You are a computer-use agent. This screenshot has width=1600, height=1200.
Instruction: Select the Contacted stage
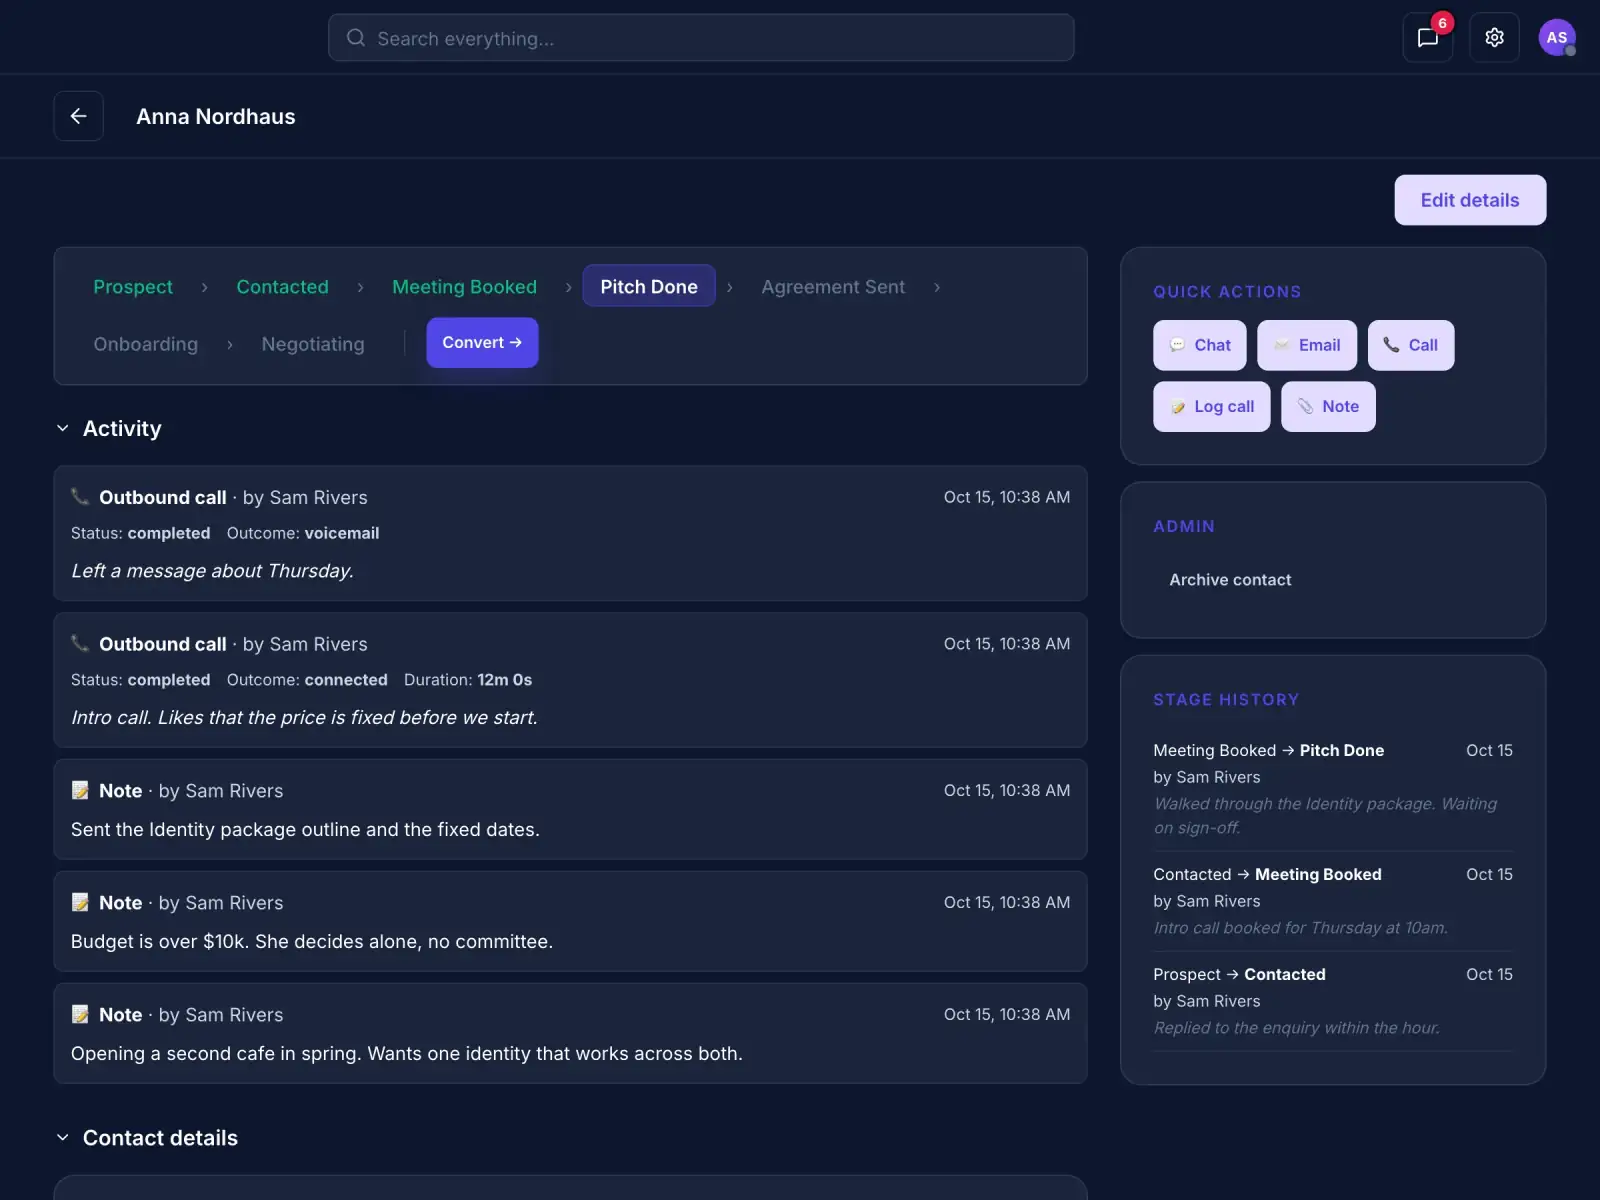[x=282, y=287]
